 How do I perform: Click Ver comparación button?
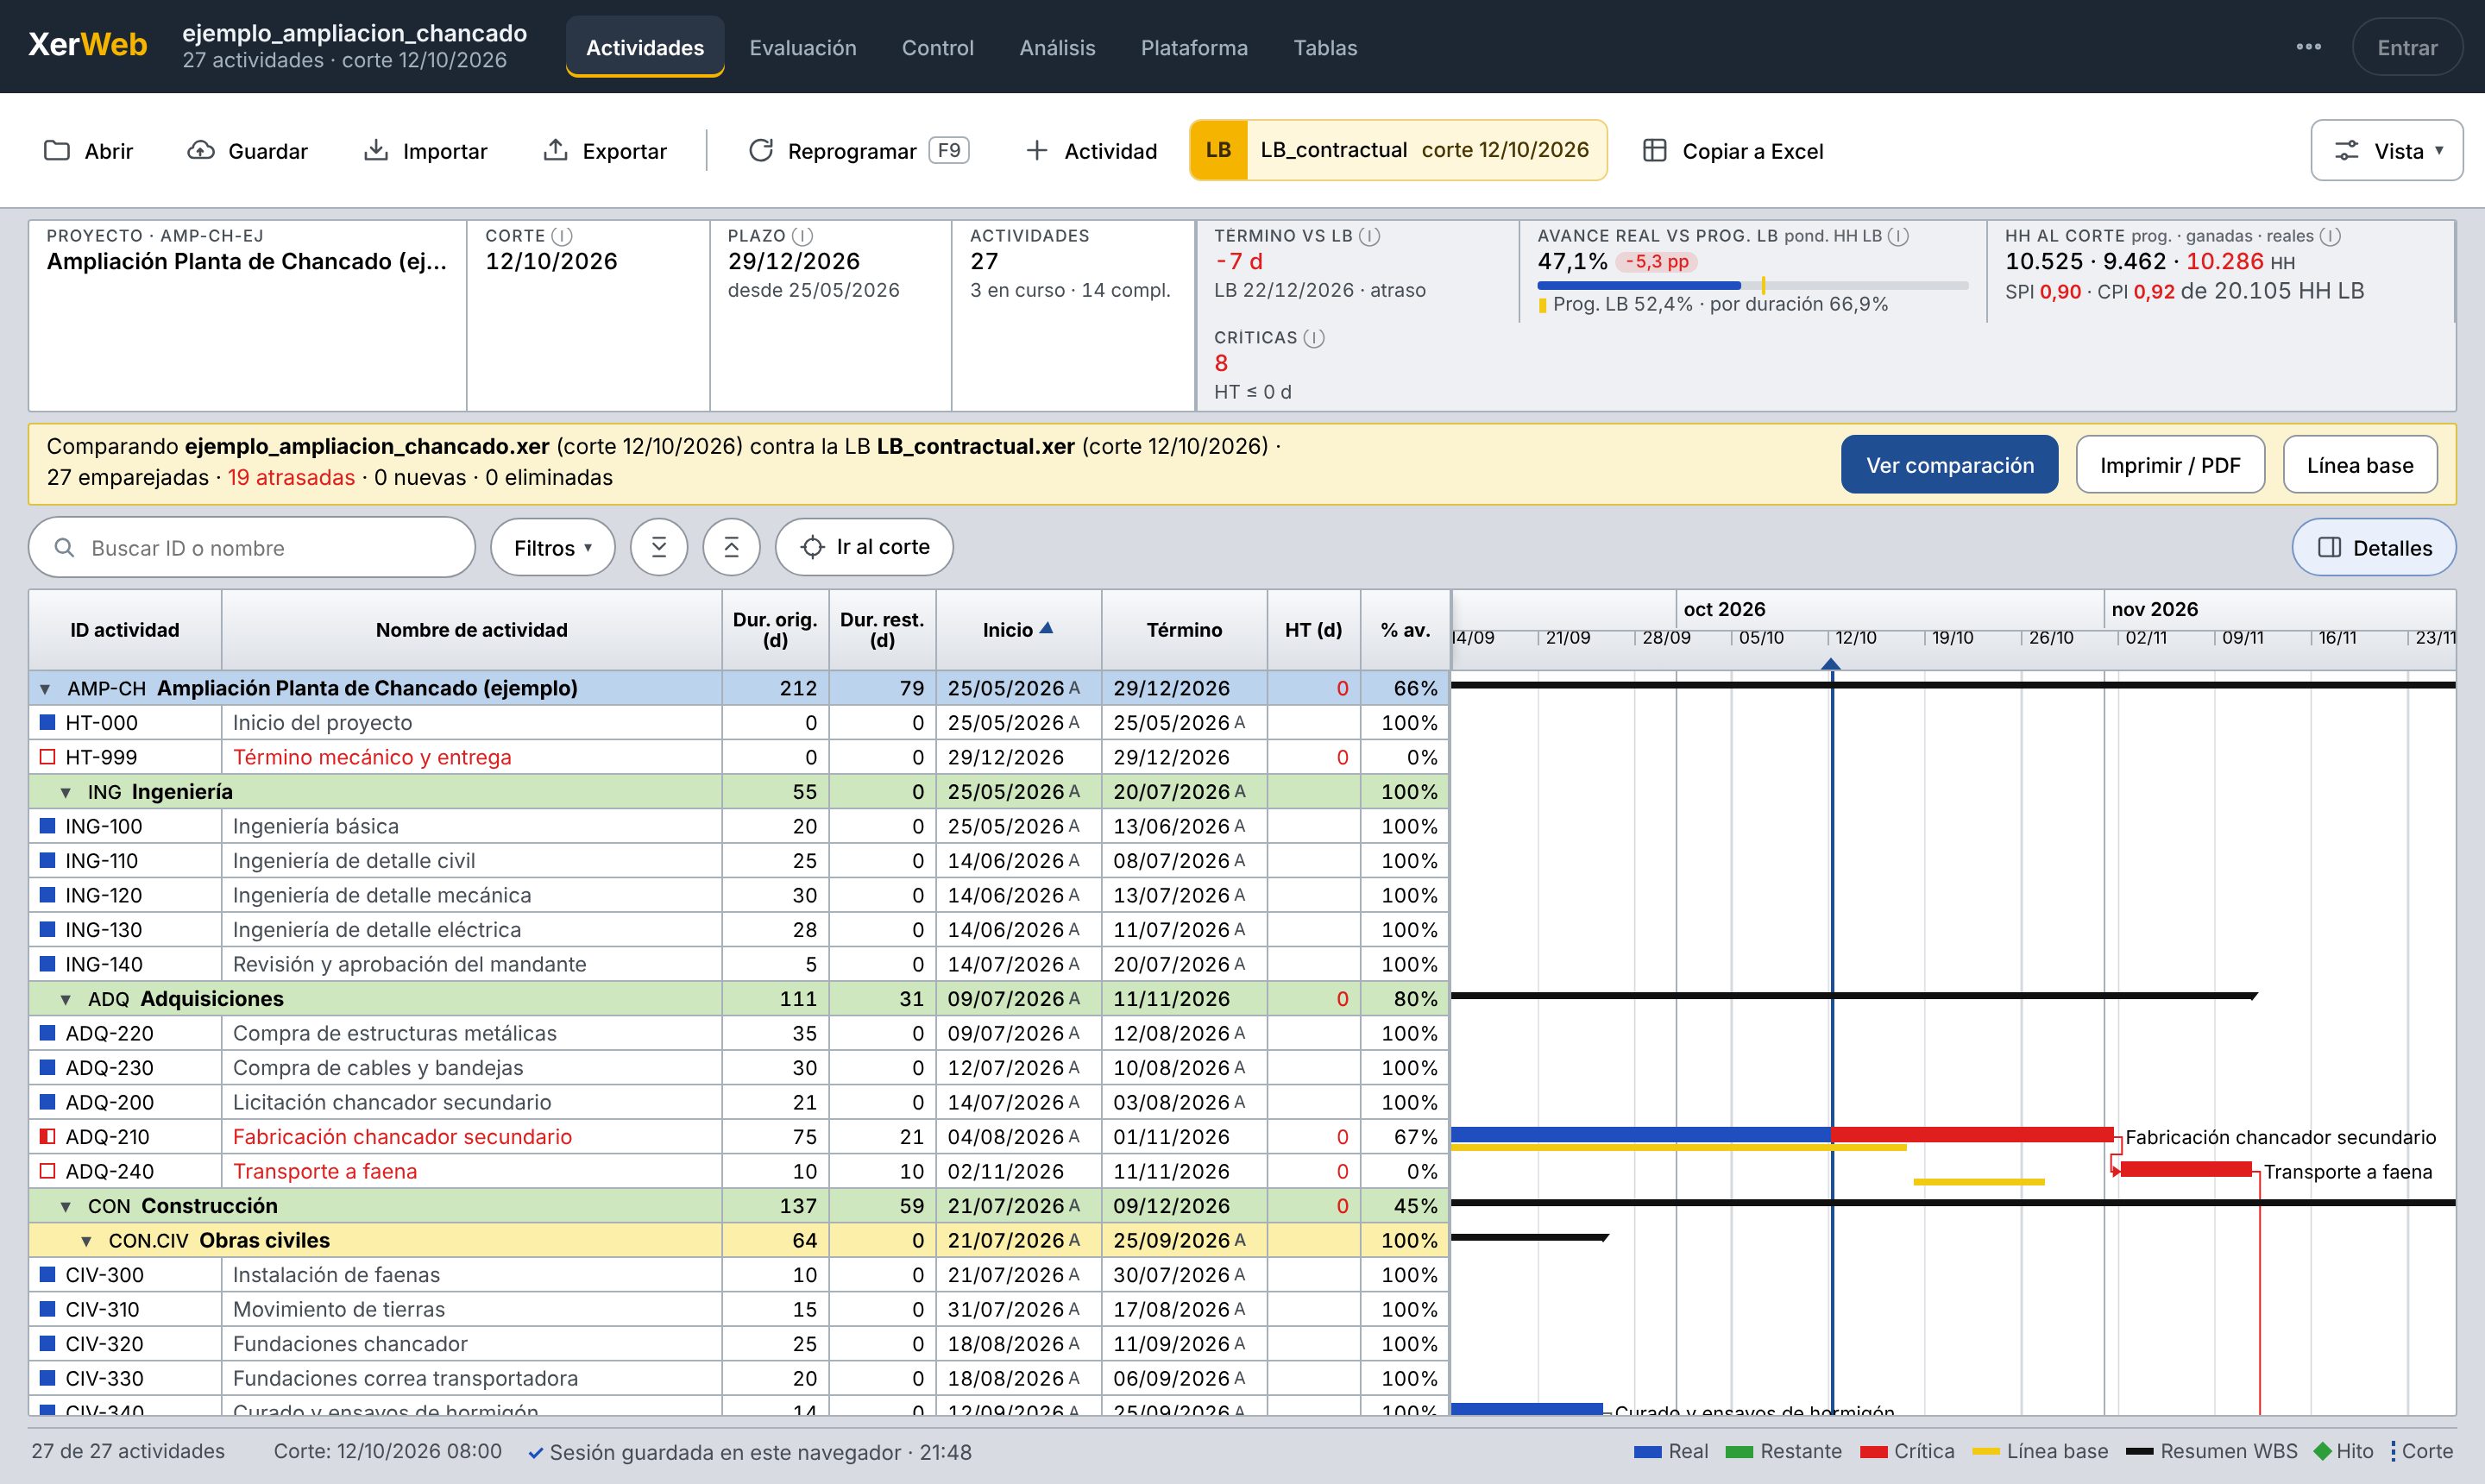1949,465
